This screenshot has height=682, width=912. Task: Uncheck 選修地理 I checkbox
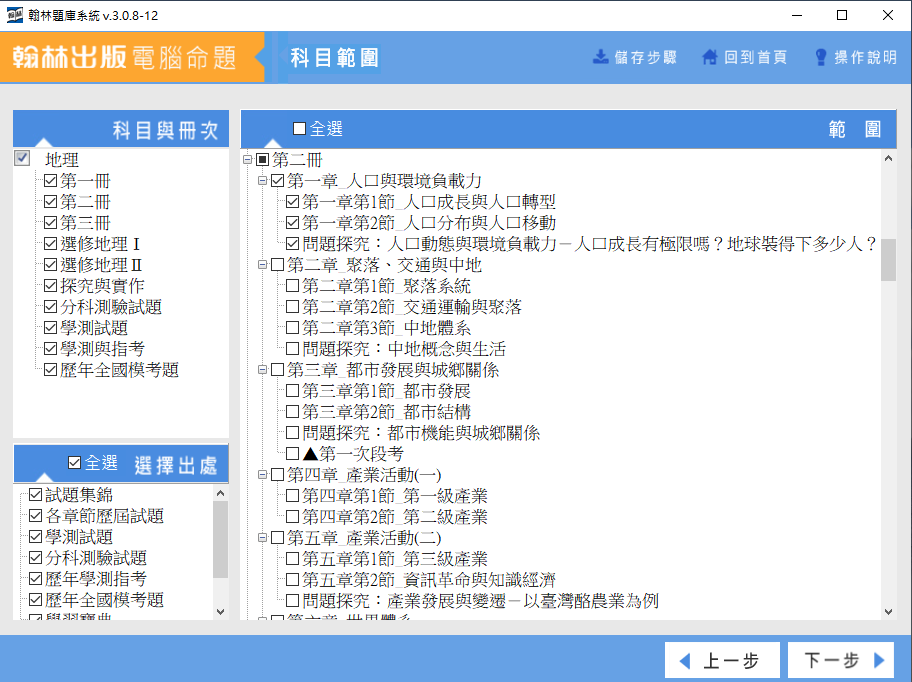tap(51, 244)
